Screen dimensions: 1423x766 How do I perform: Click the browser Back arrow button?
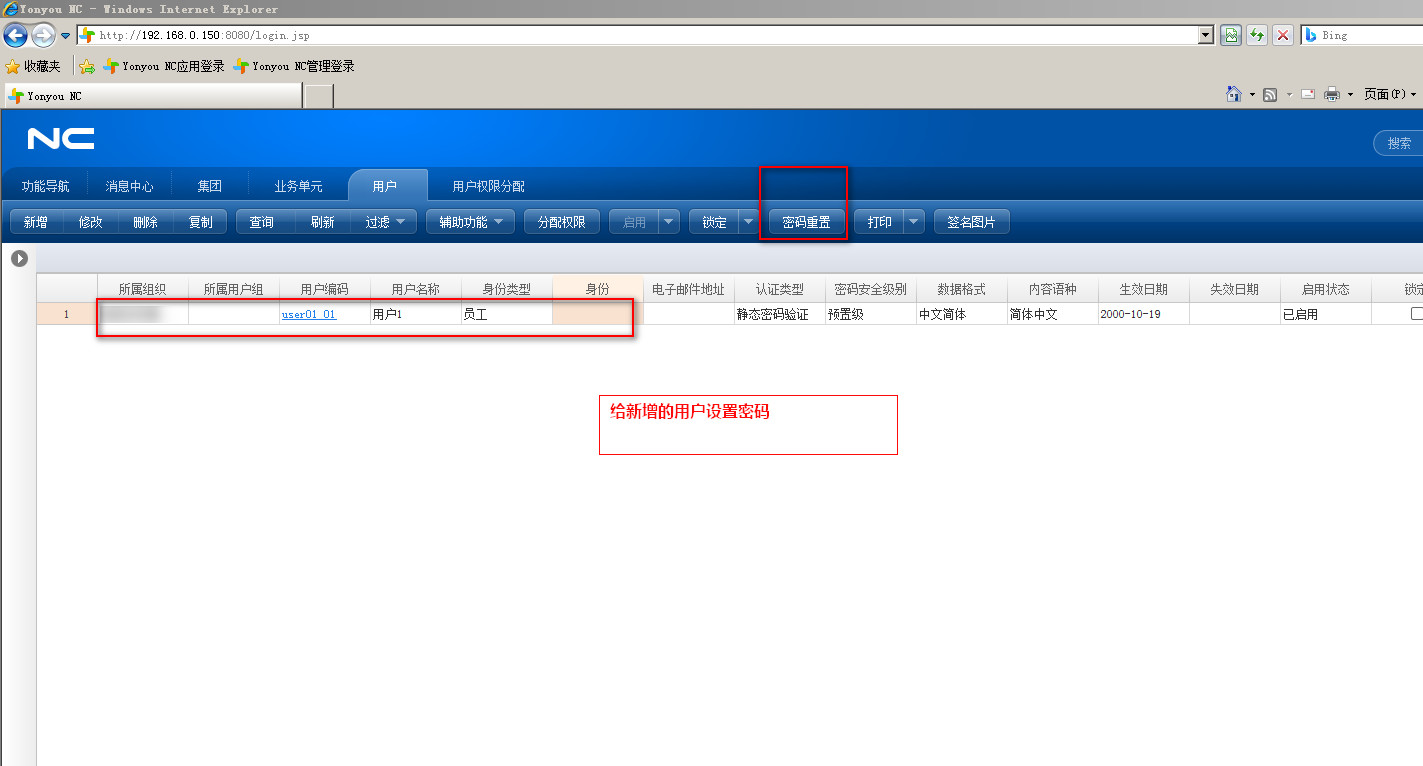15,36
